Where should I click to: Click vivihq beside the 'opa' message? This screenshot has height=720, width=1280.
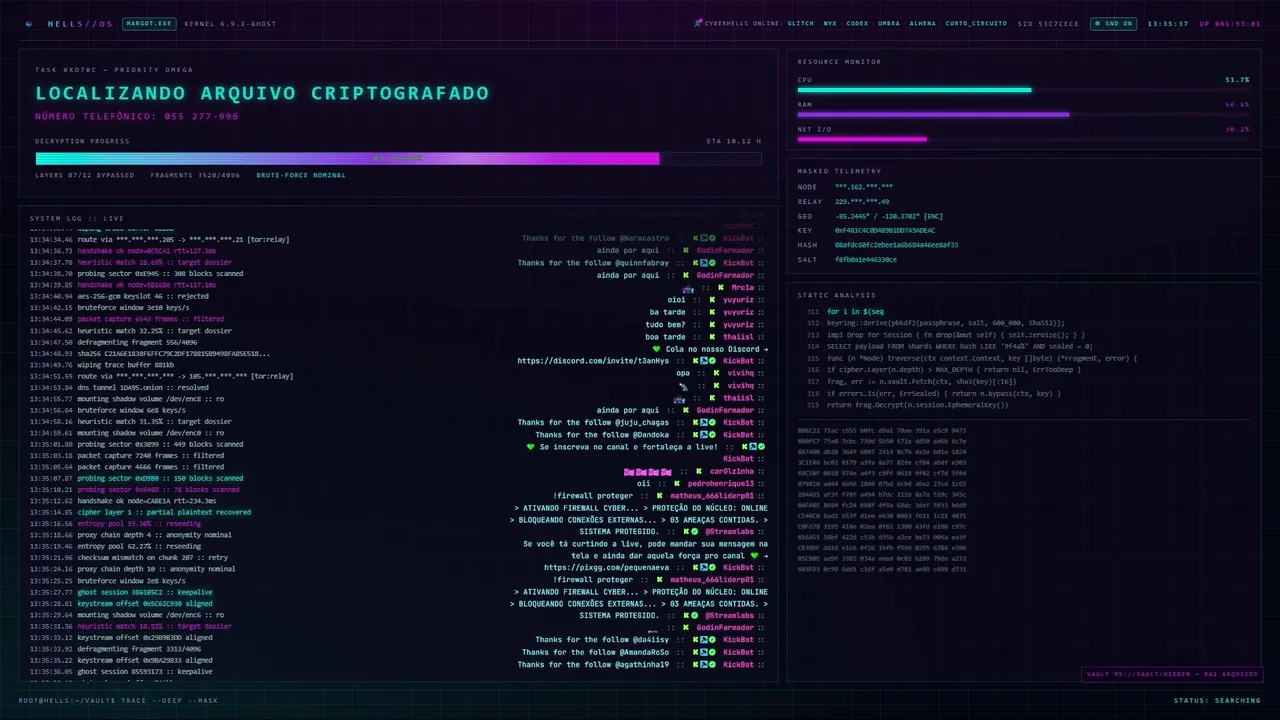pyautogui.click(x=740, y=373)
